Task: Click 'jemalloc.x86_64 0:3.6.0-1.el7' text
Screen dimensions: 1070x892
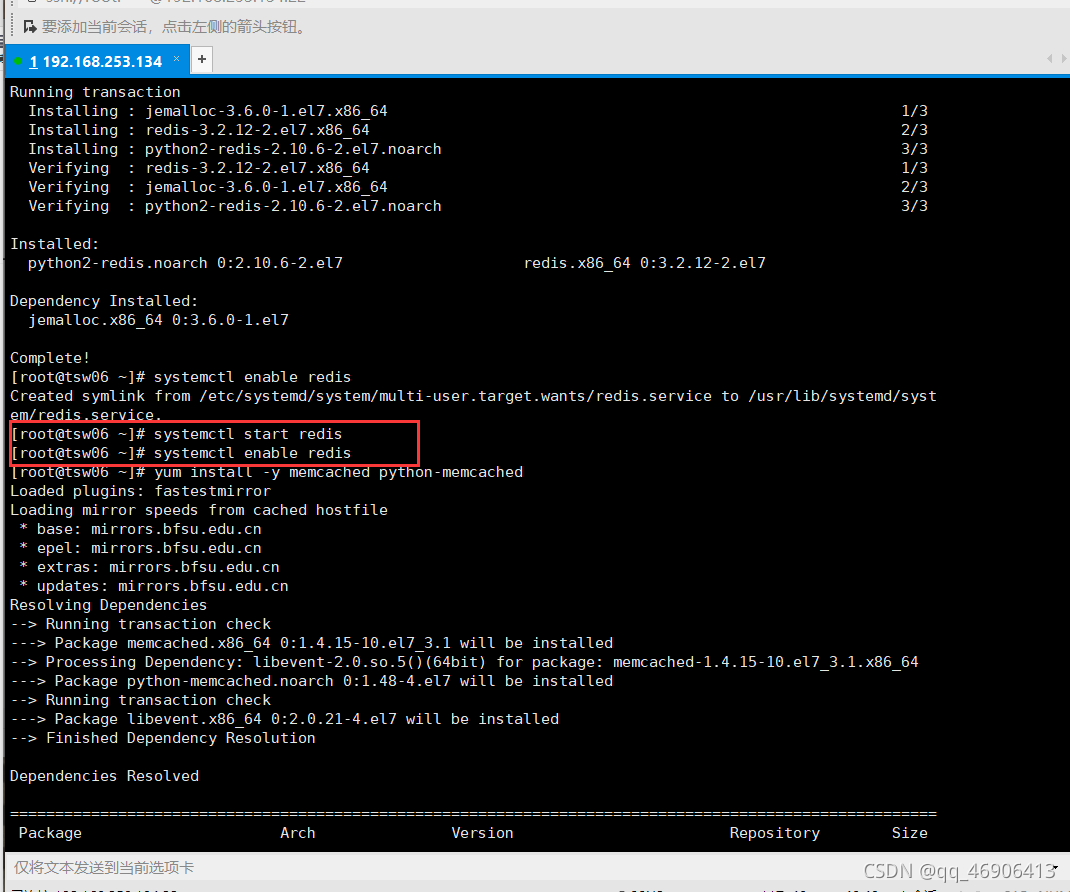Action: [x=158, y=320]
